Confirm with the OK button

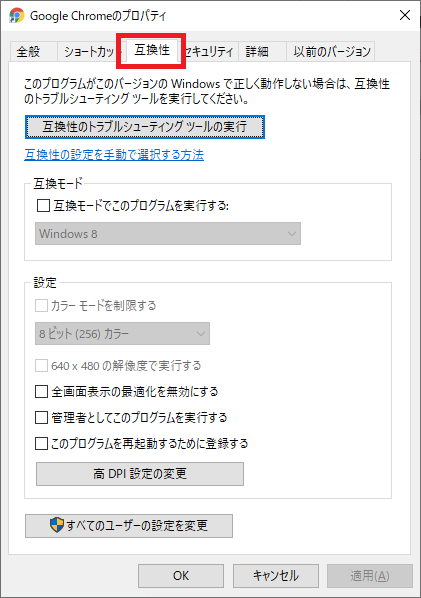tap(181, 575)
